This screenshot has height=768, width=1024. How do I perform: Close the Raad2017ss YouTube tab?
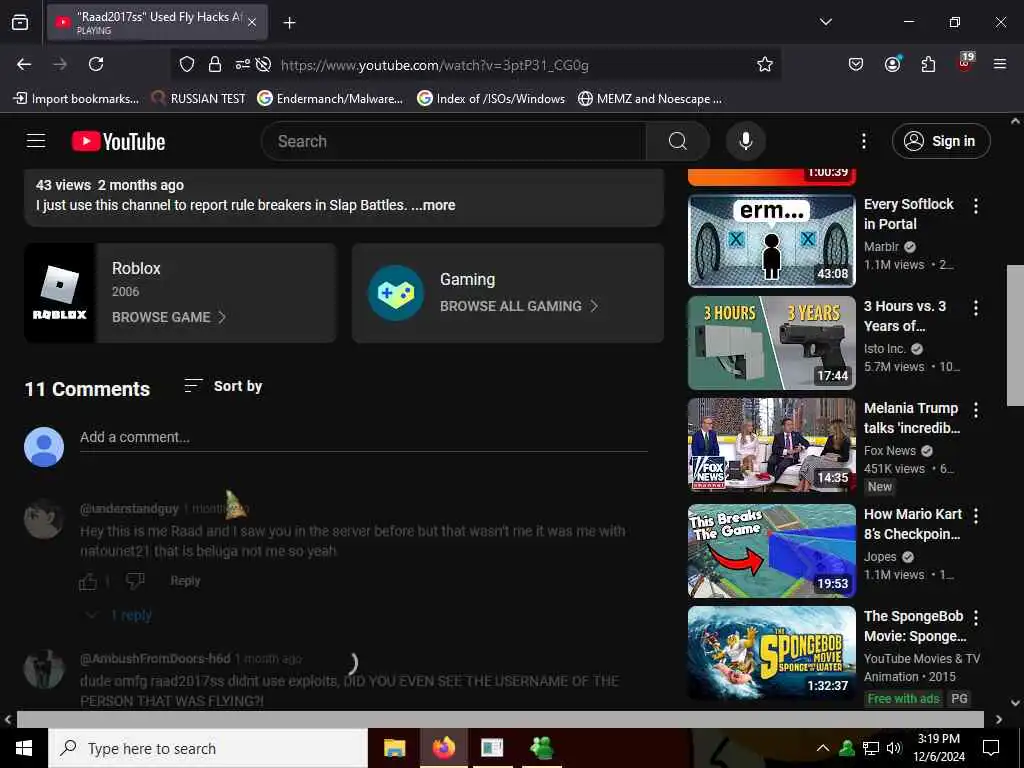[x=252, y=22]
